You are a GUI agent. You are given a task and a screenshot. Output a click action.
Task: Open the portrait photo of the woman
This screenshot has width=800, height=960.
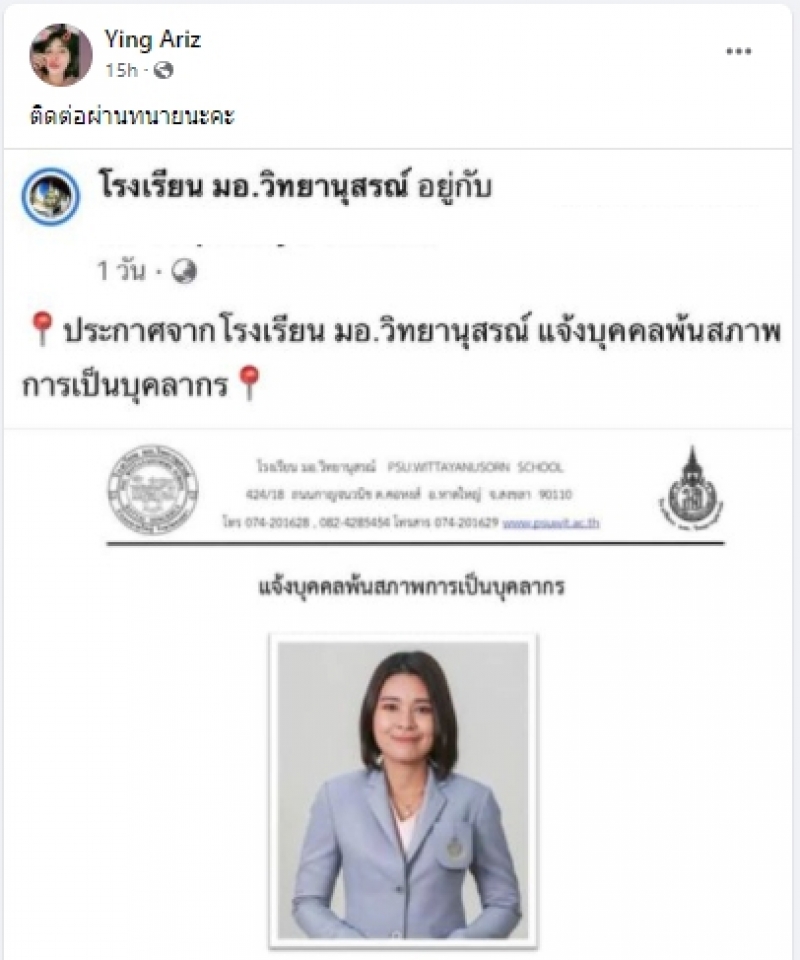(403, 790)
